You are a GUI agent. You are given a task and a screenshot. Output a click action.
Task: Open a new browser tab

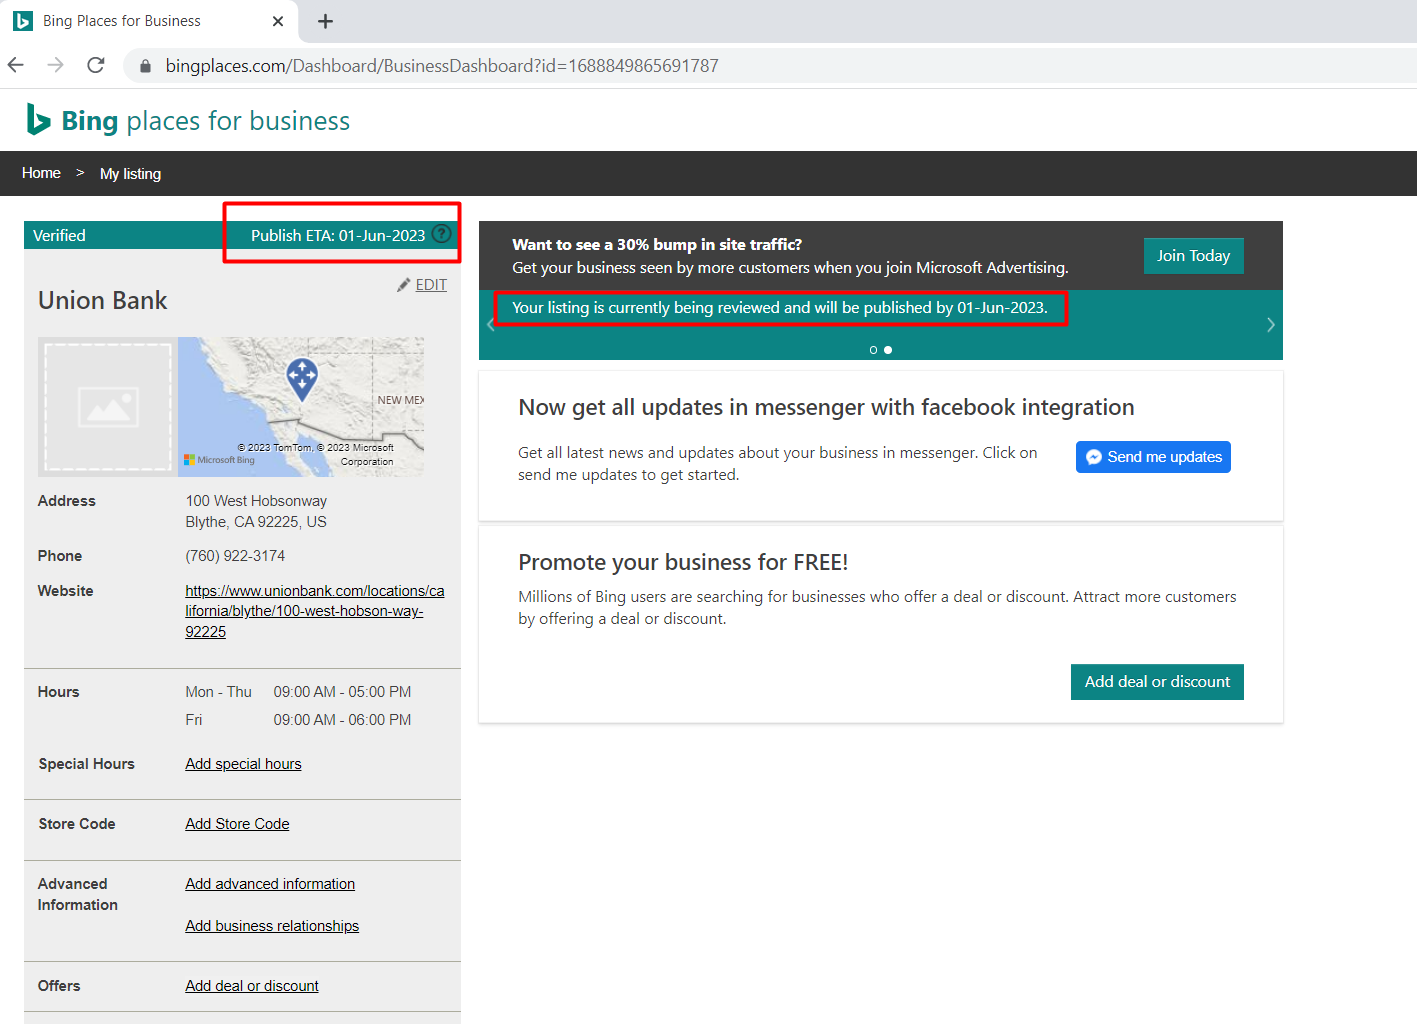[x=325, y=21]
